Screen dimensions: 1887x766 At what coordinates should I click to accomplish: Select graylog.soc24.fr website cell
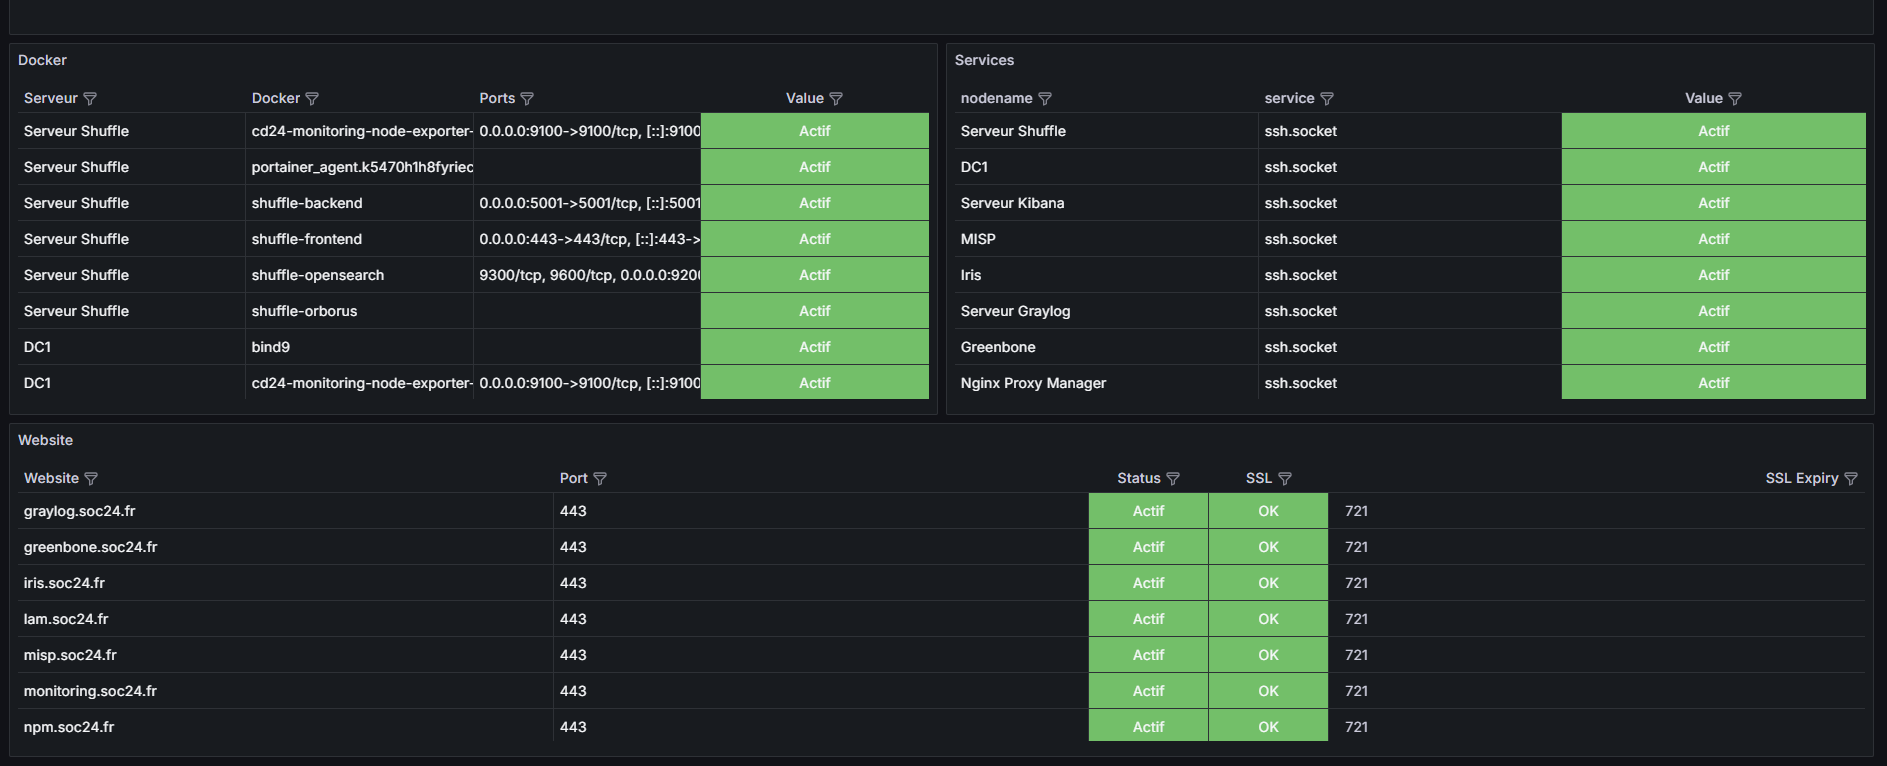click(285, 511)
